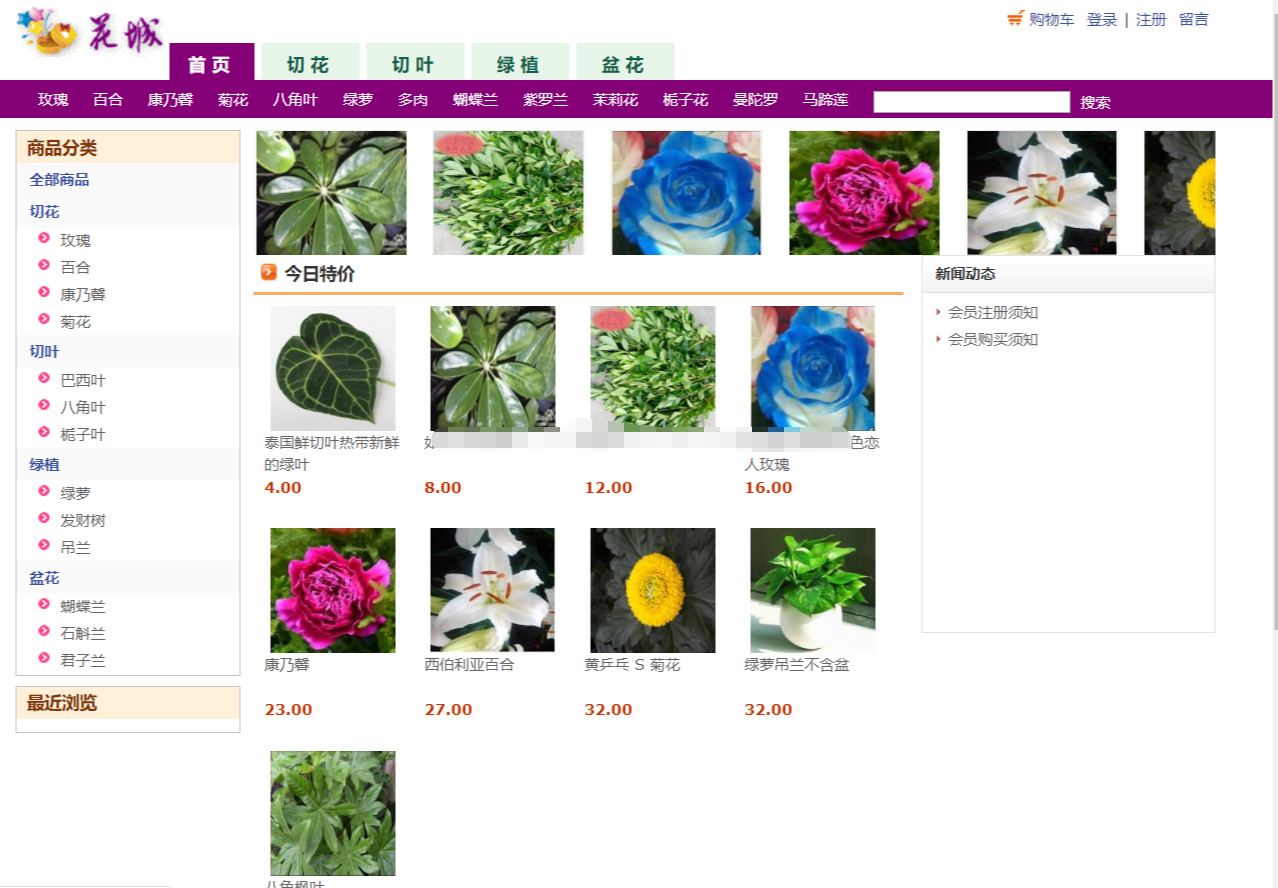The image size is (1278, 888).
Task: Click the 搜索 search button
Action: [x=1095, y=102]
